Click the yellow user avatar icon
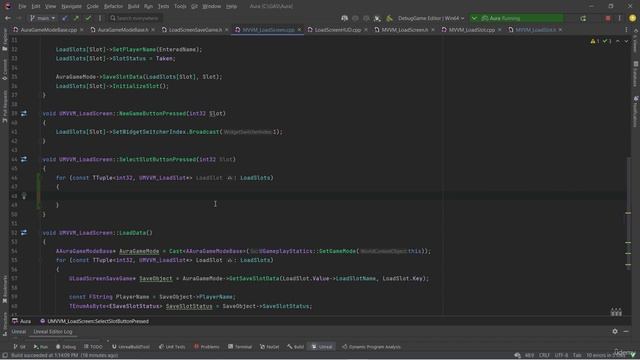Image resolution: width=640 pixels, height=360 pixels. 632,18
